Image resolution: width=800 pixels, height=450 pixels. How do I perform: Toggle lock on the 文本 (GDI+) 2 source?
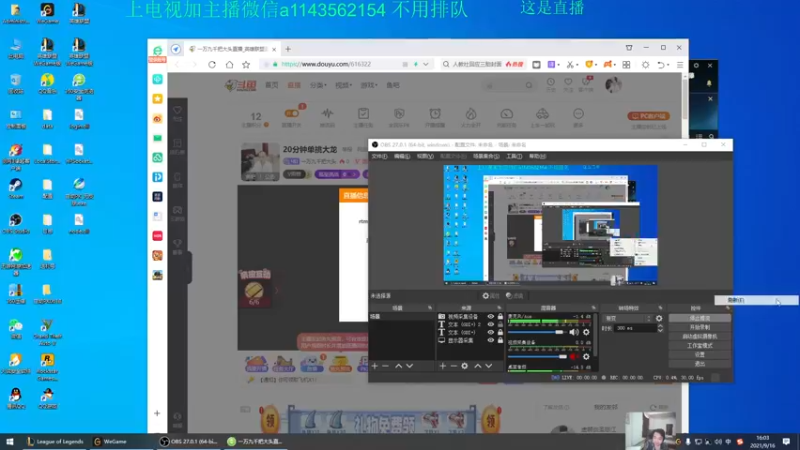click(x=500, y=324)
